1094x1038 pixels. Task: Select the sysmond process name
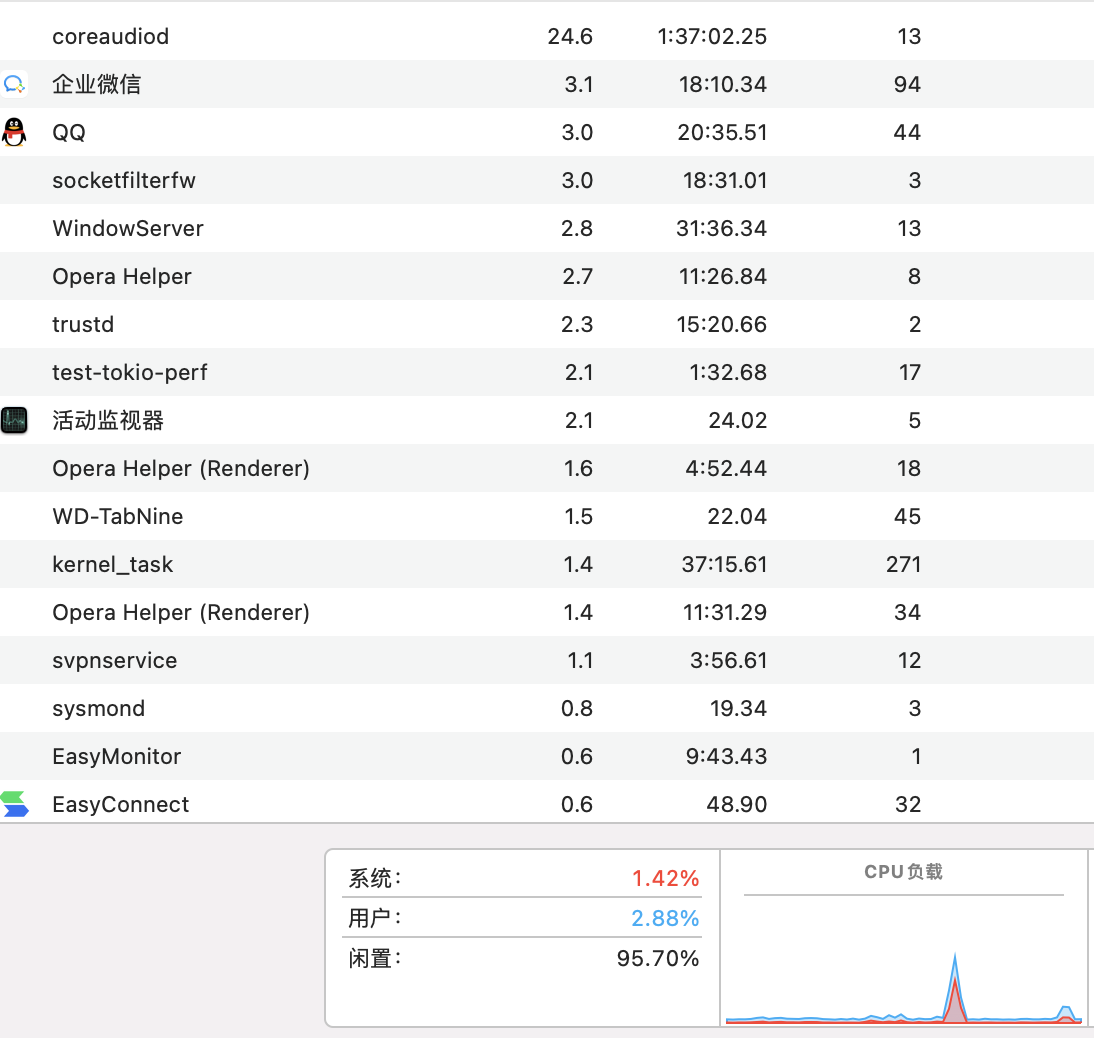click(x=98, y=709)
